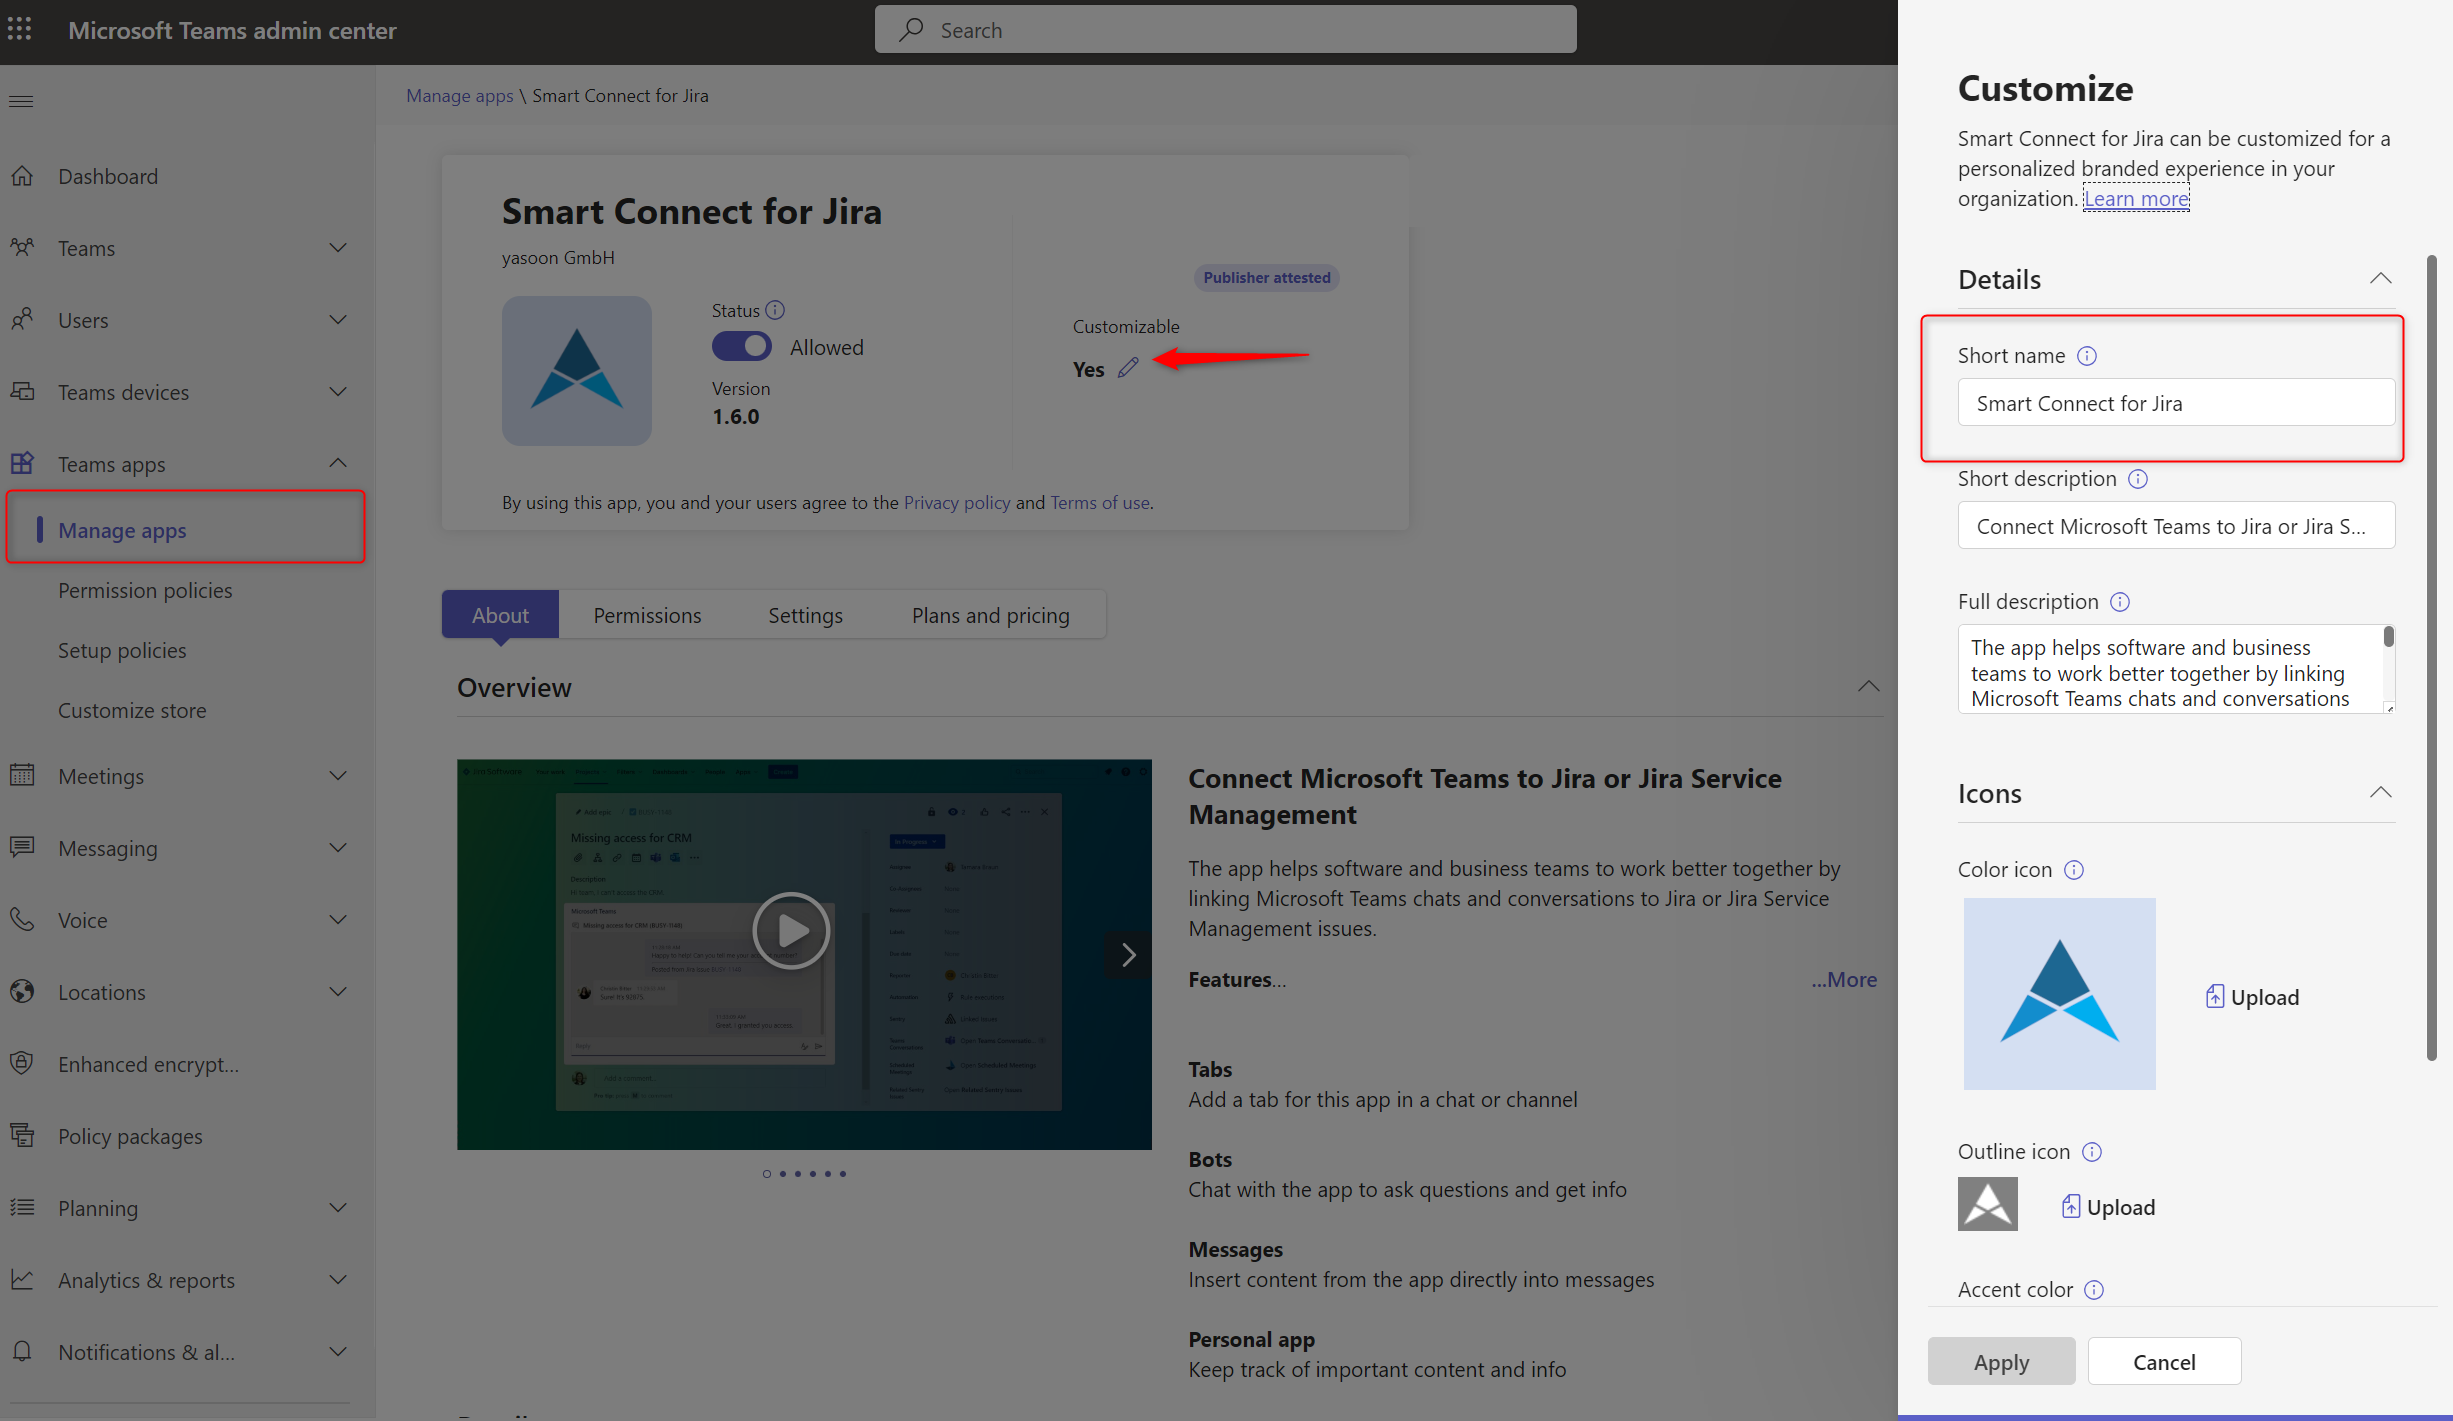Open the Plans and pricing tab
The height and width of the screenshot is (1421, 2453).
click(x=990, y=615)
